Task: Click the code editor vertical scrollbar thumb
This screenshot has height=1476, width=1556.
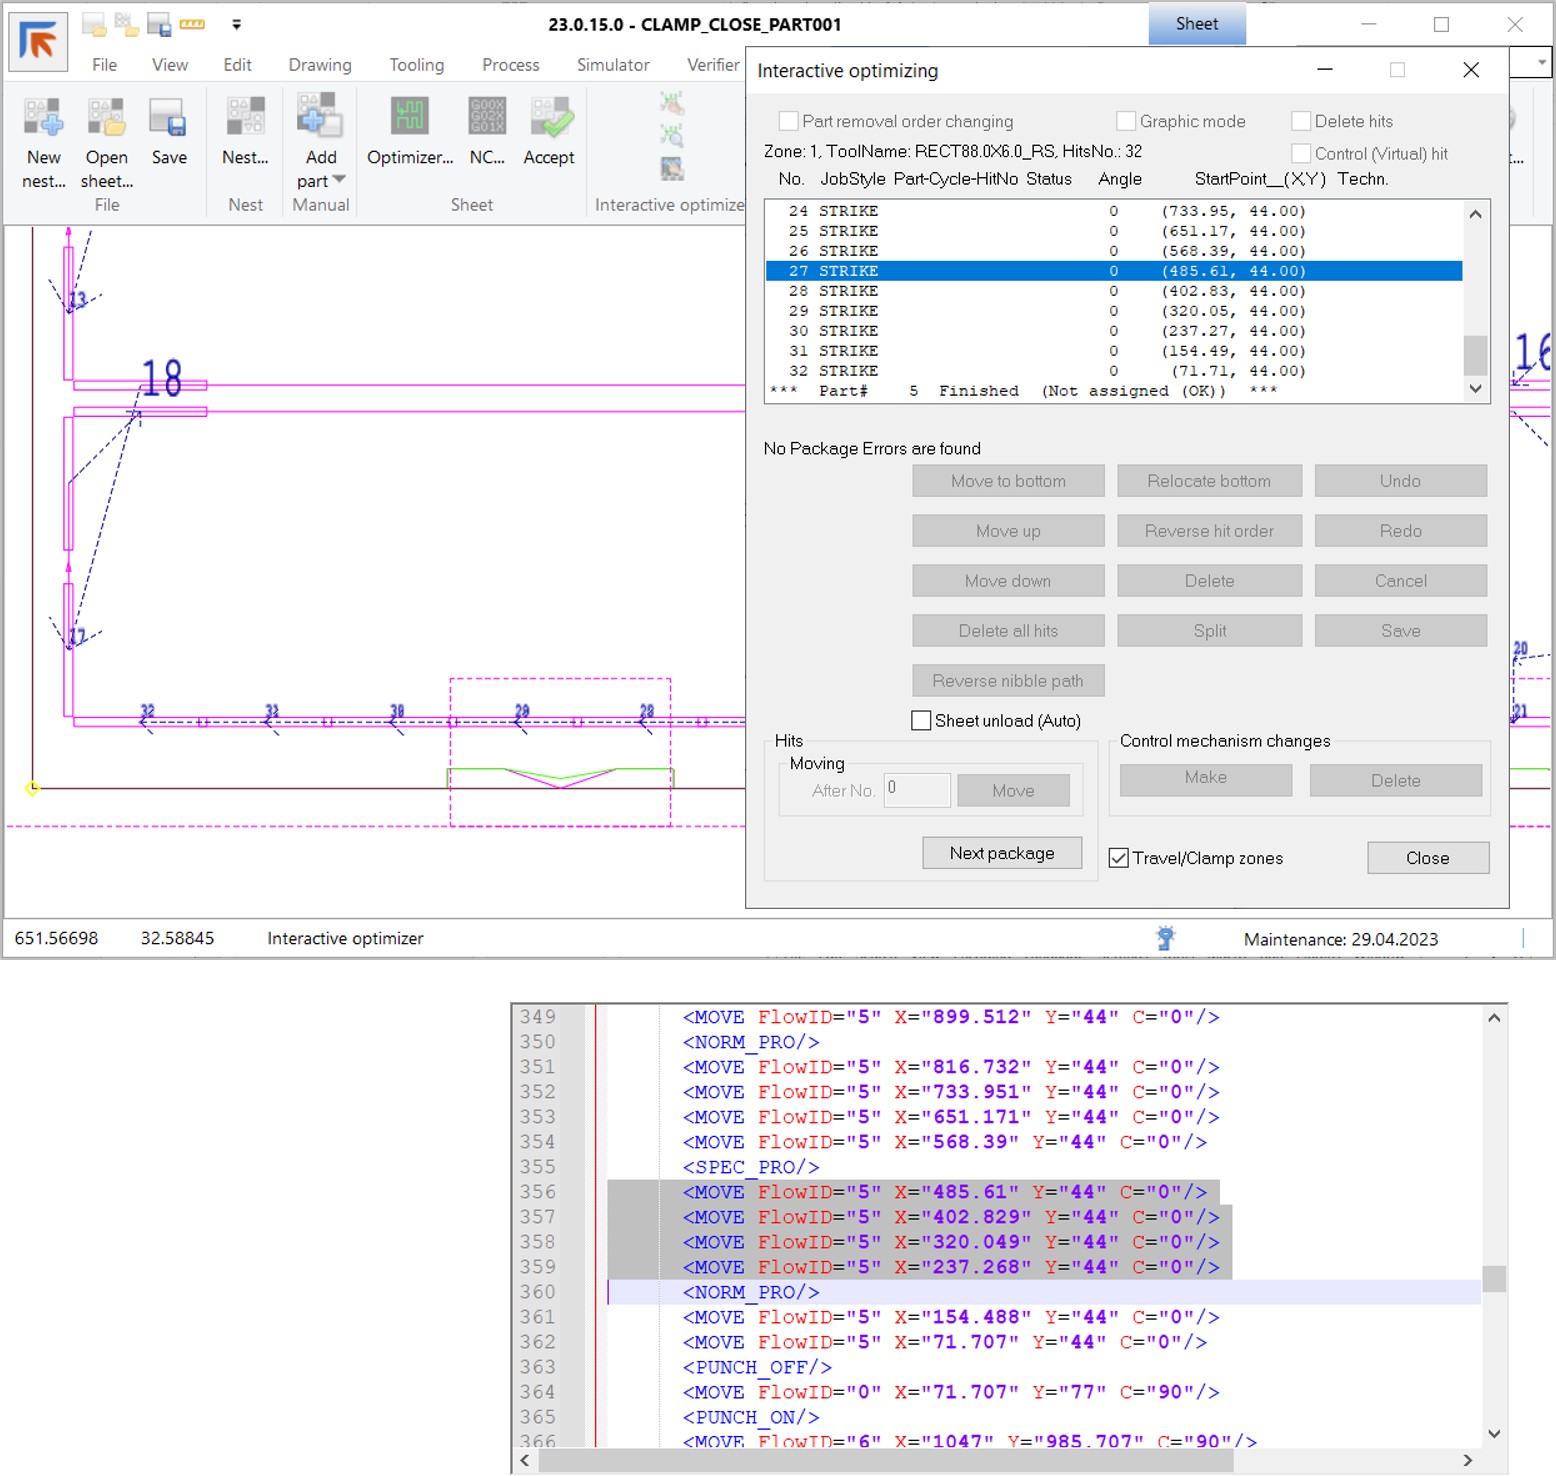Action: pos(1494,1278)
